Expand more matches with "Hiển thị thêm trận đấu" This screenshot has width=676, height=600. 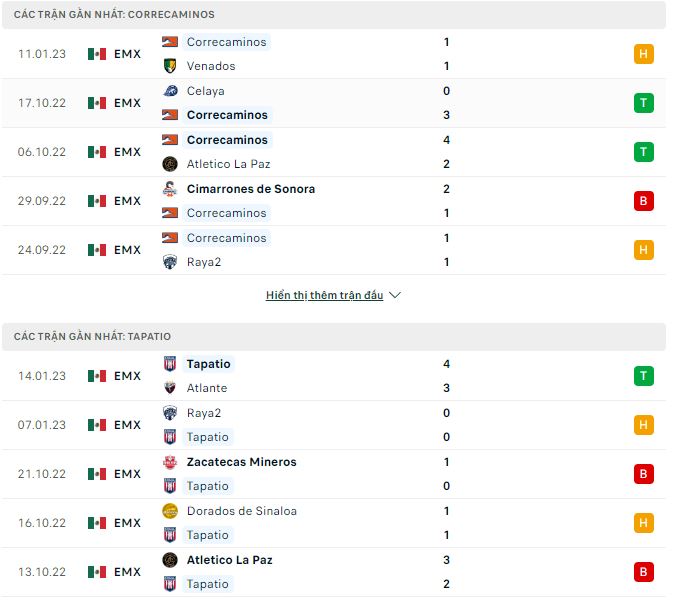(324, 296)
